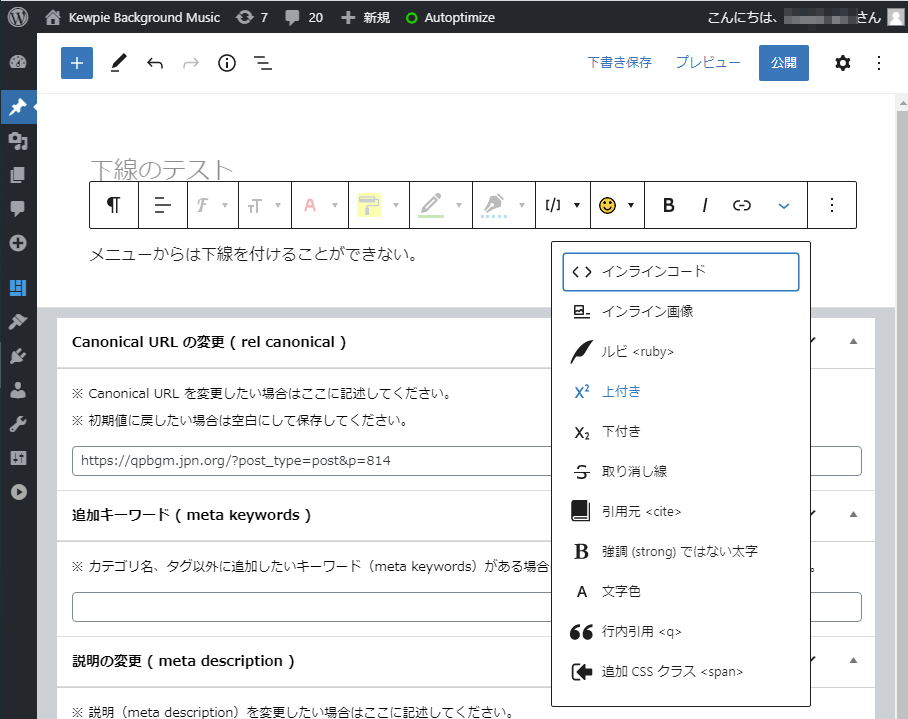Open the font family F dropdown
Viewport: 908px width, 719px height.
point(213,205)
